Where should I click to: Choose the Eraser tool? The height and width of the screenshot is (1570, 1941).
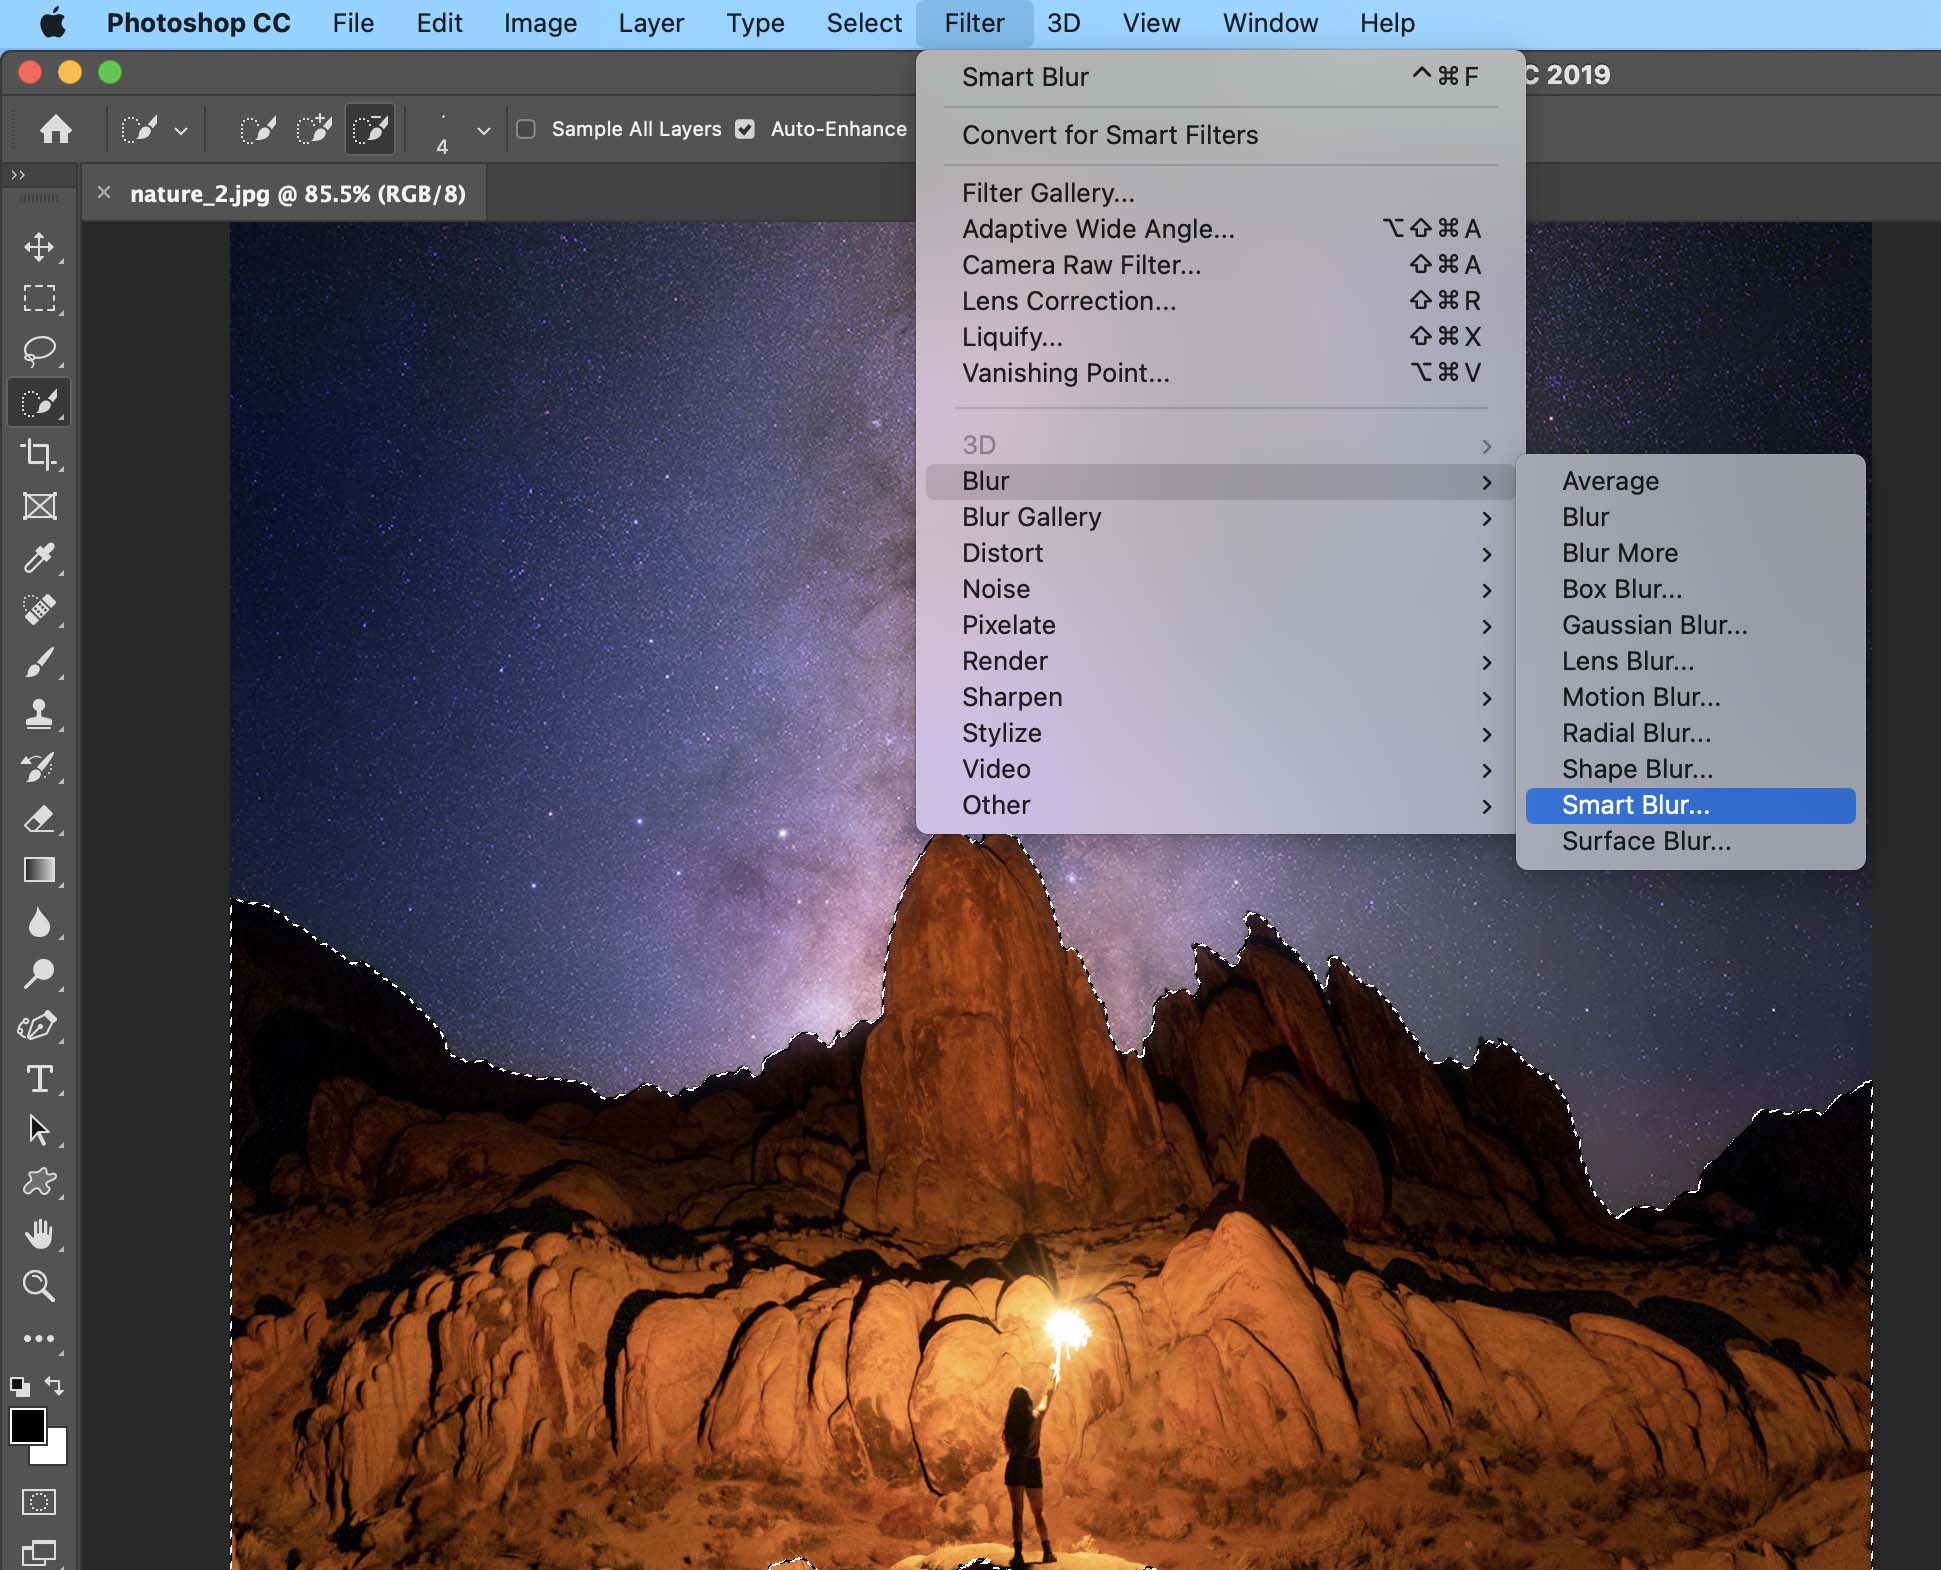pos(39,819)
